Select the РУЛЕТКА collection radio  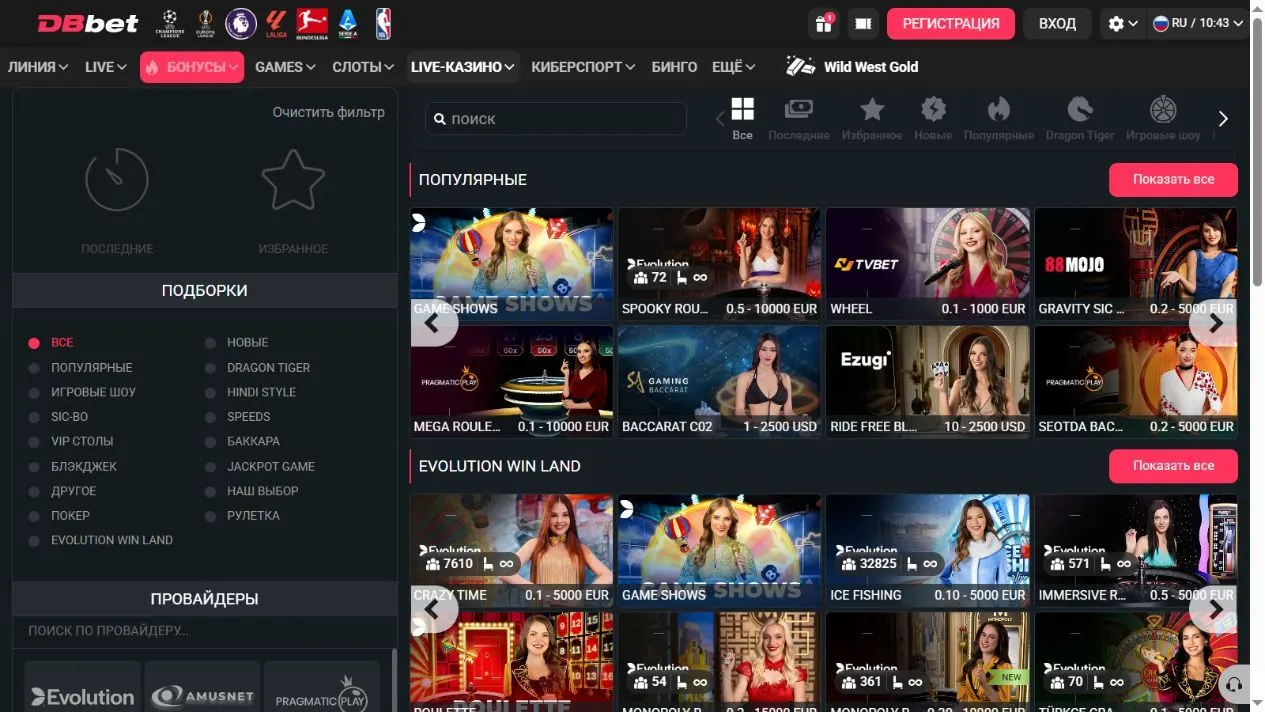(210, 516)
